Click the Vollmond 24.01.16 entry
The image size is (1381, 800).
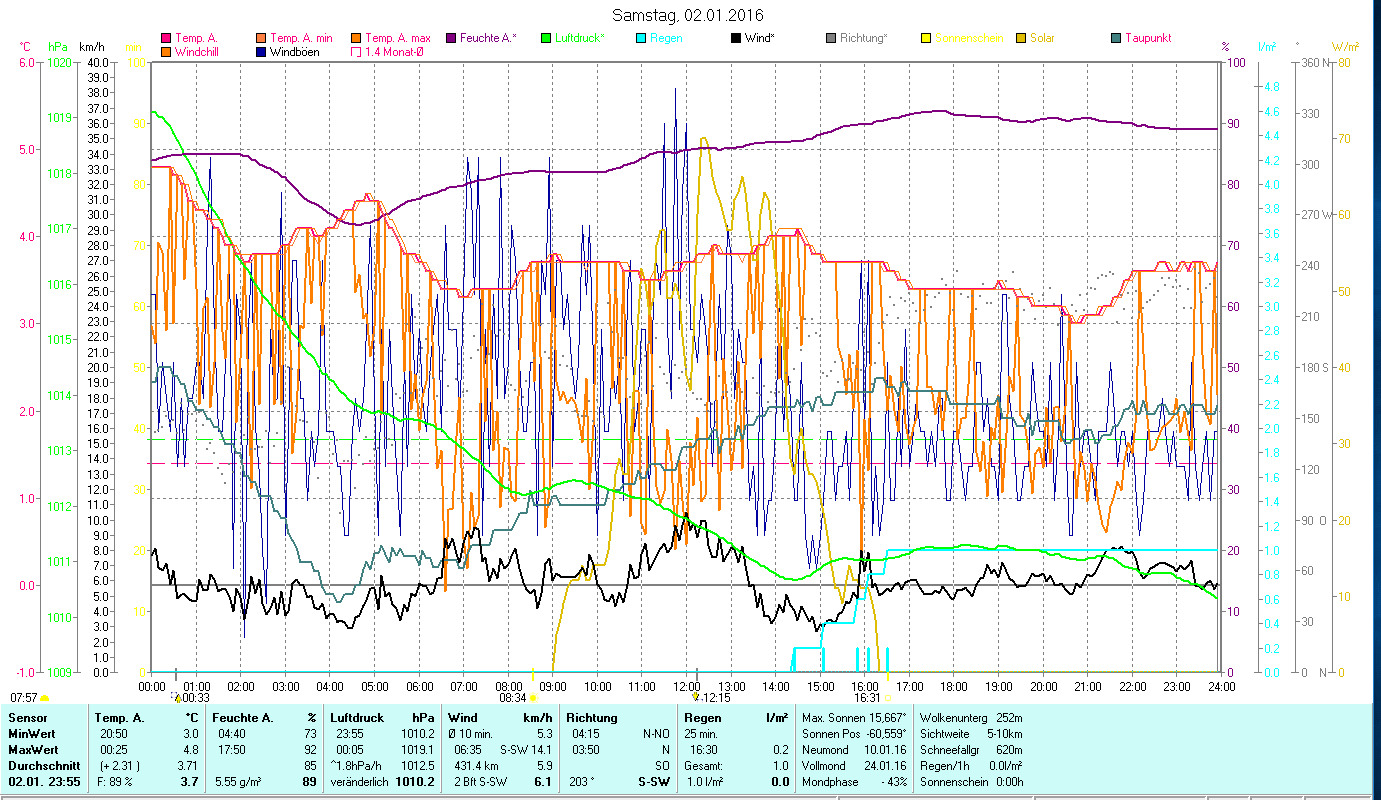[854, 765]
